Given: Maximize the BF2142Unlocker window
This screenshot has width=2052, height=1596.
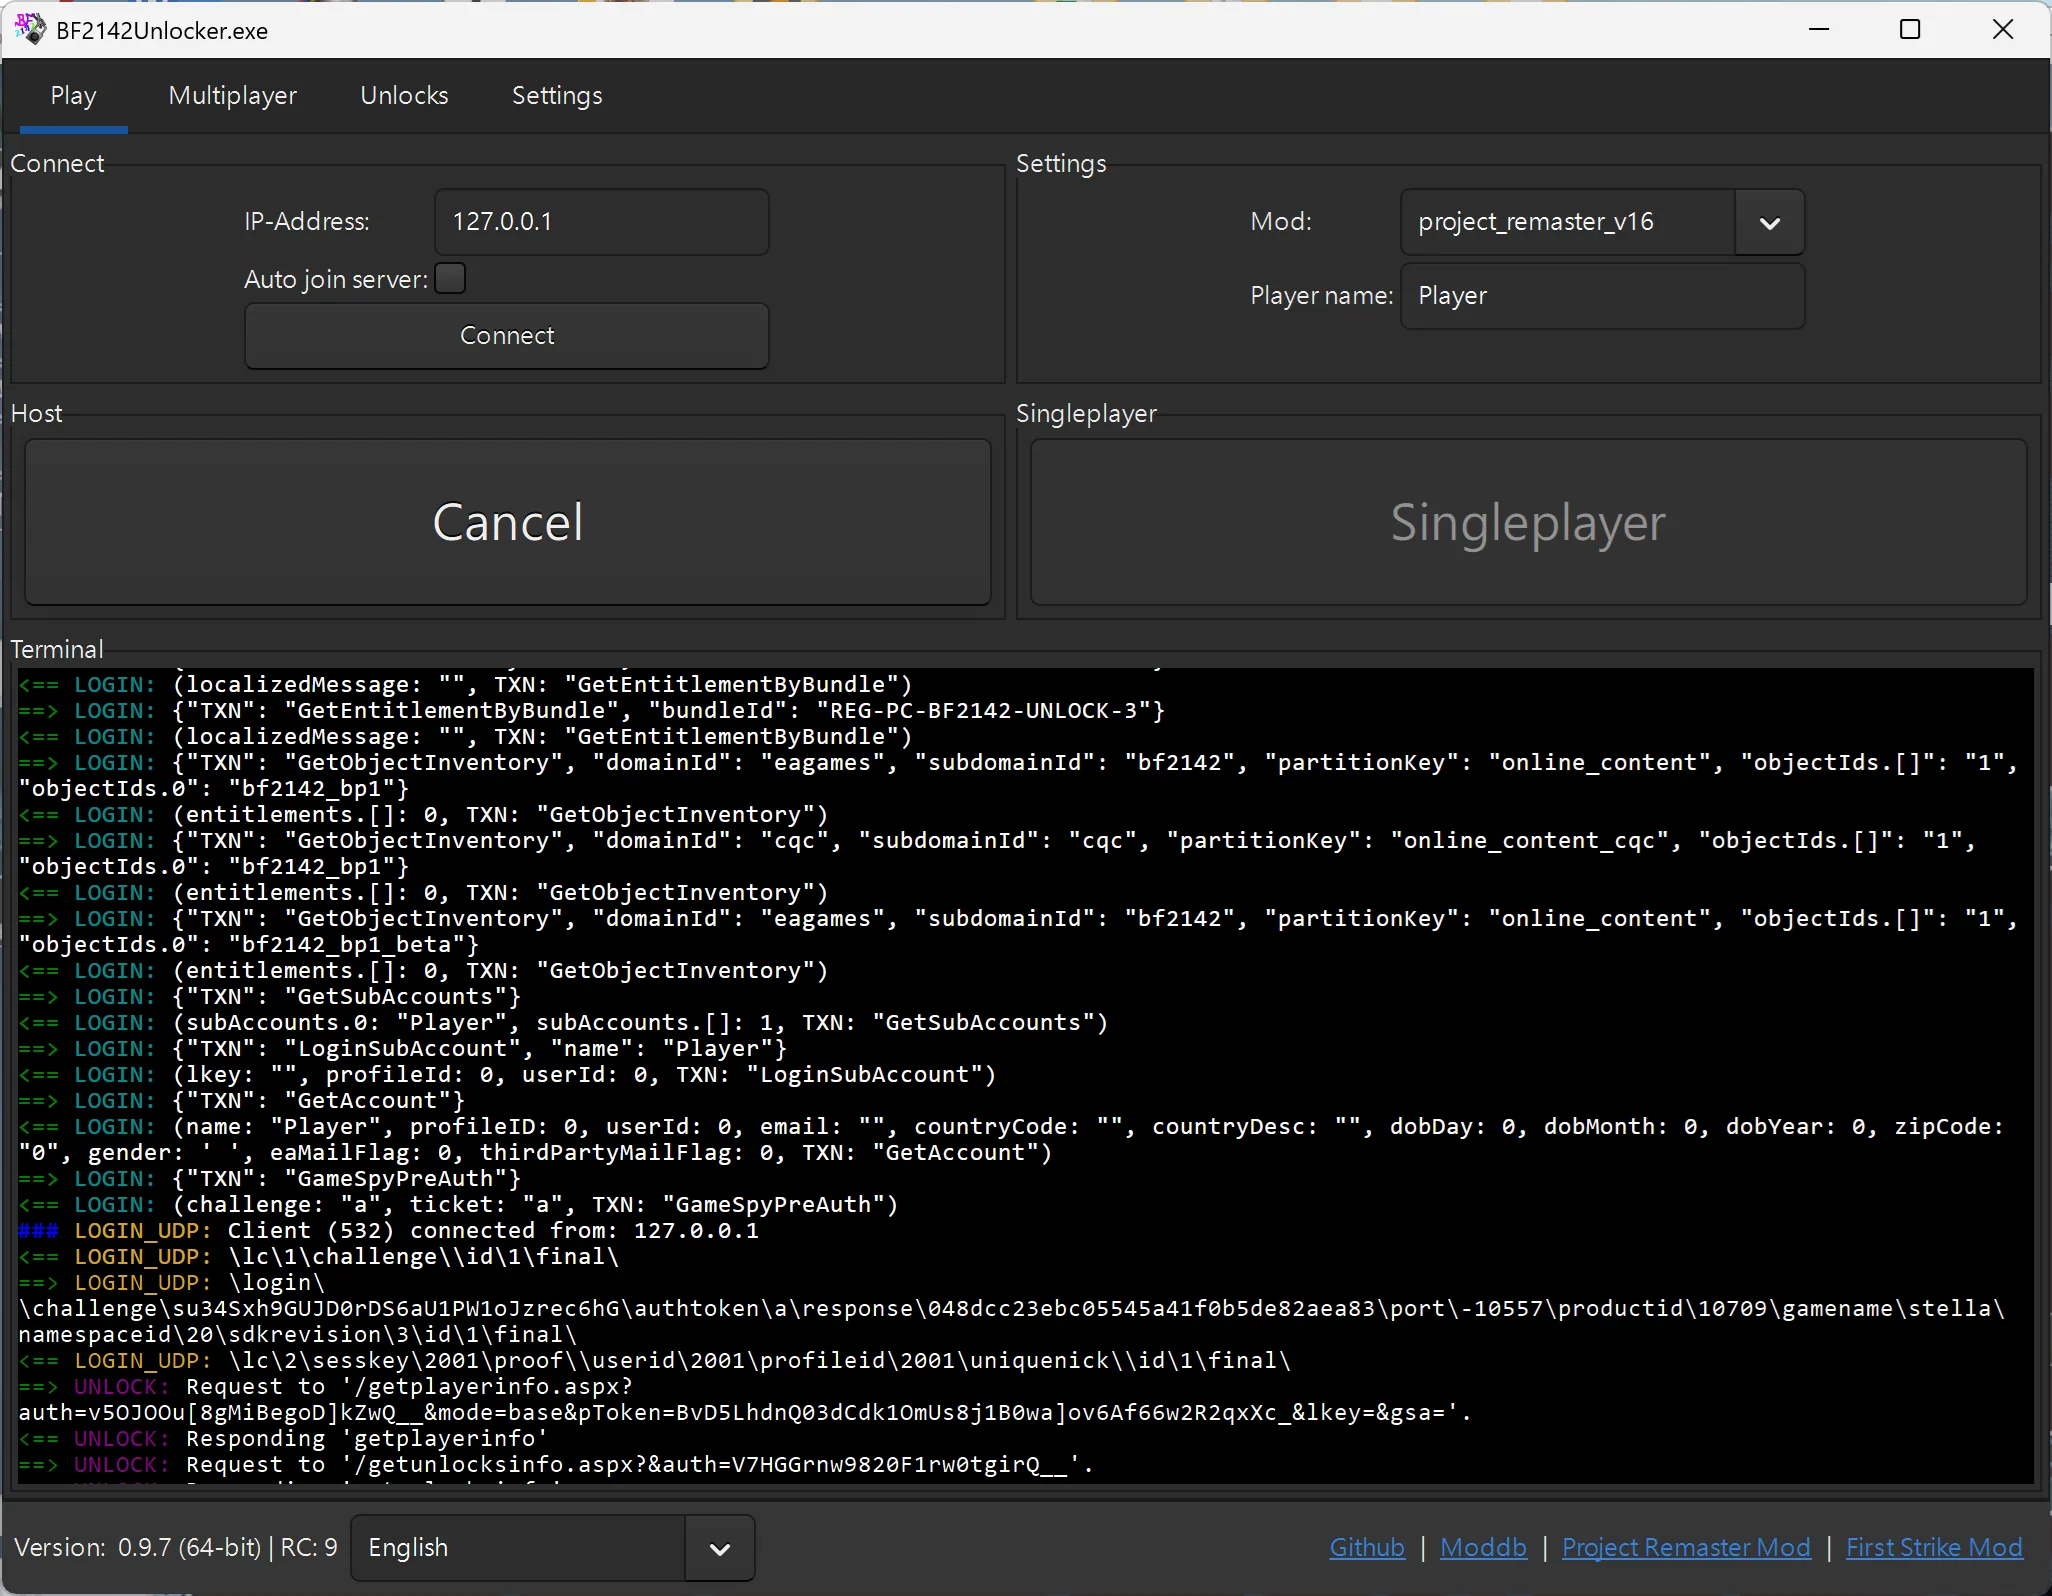Looking at the screenshot, I should [1910, 30].
